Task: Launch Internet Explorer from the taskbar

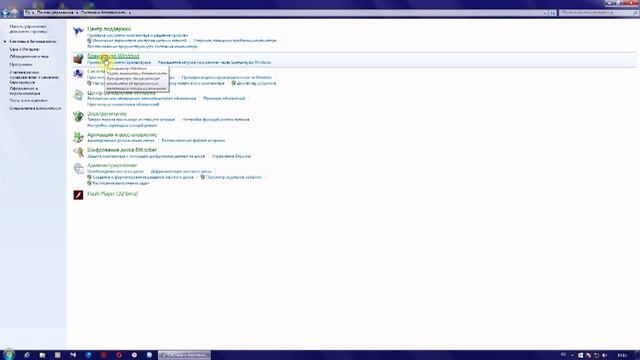Action: pyautogui.click(x=27, y=355)
